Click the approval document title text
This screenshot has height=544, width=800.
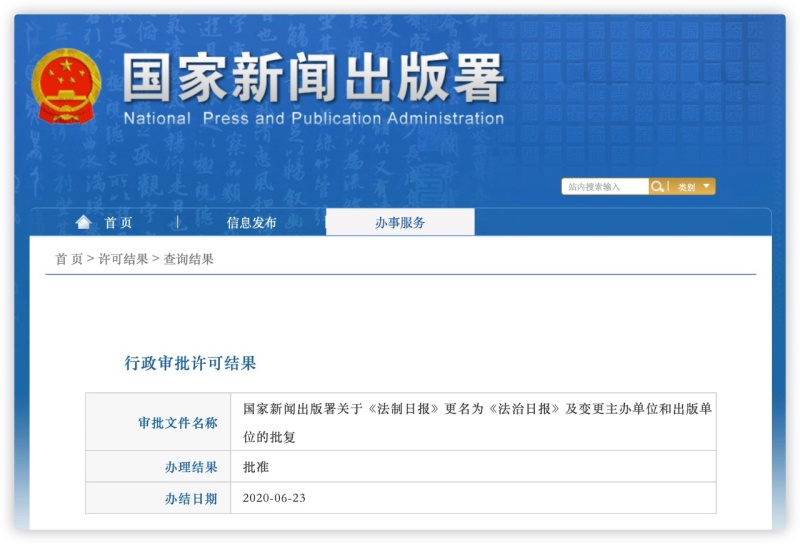click(x=477, y=421)
